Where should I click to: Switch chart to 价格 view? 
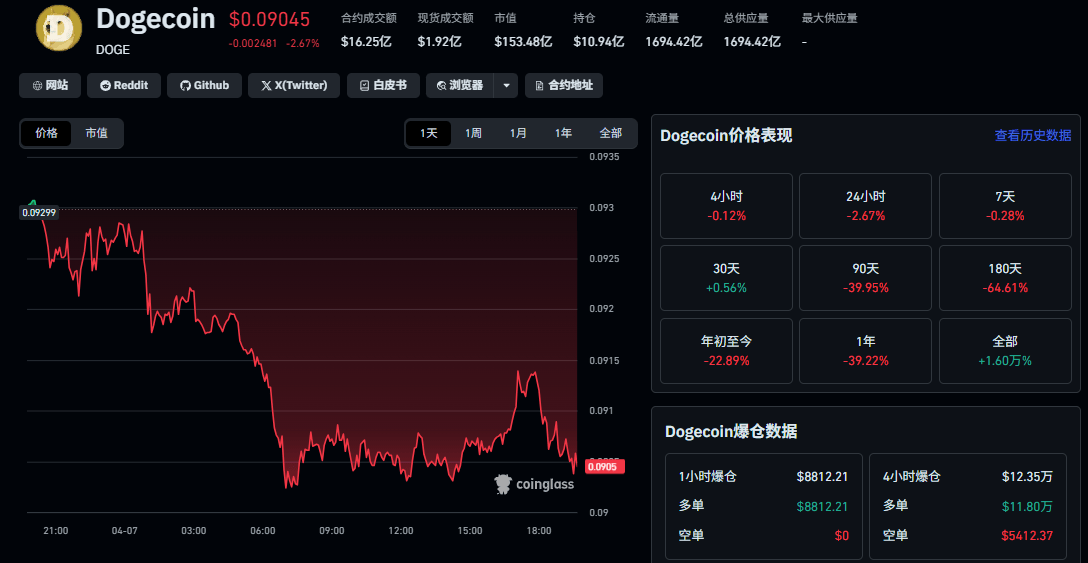pos(47,133)
